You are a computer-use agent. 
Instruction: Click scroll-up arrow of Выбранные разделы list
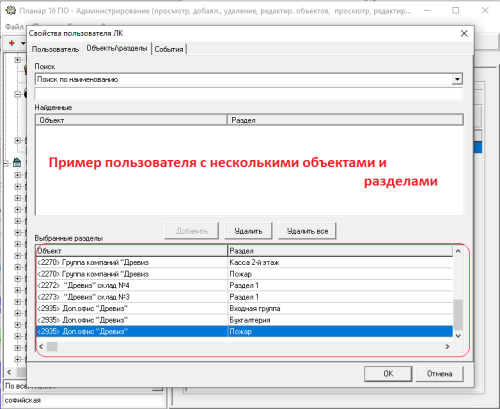(458, 251)
